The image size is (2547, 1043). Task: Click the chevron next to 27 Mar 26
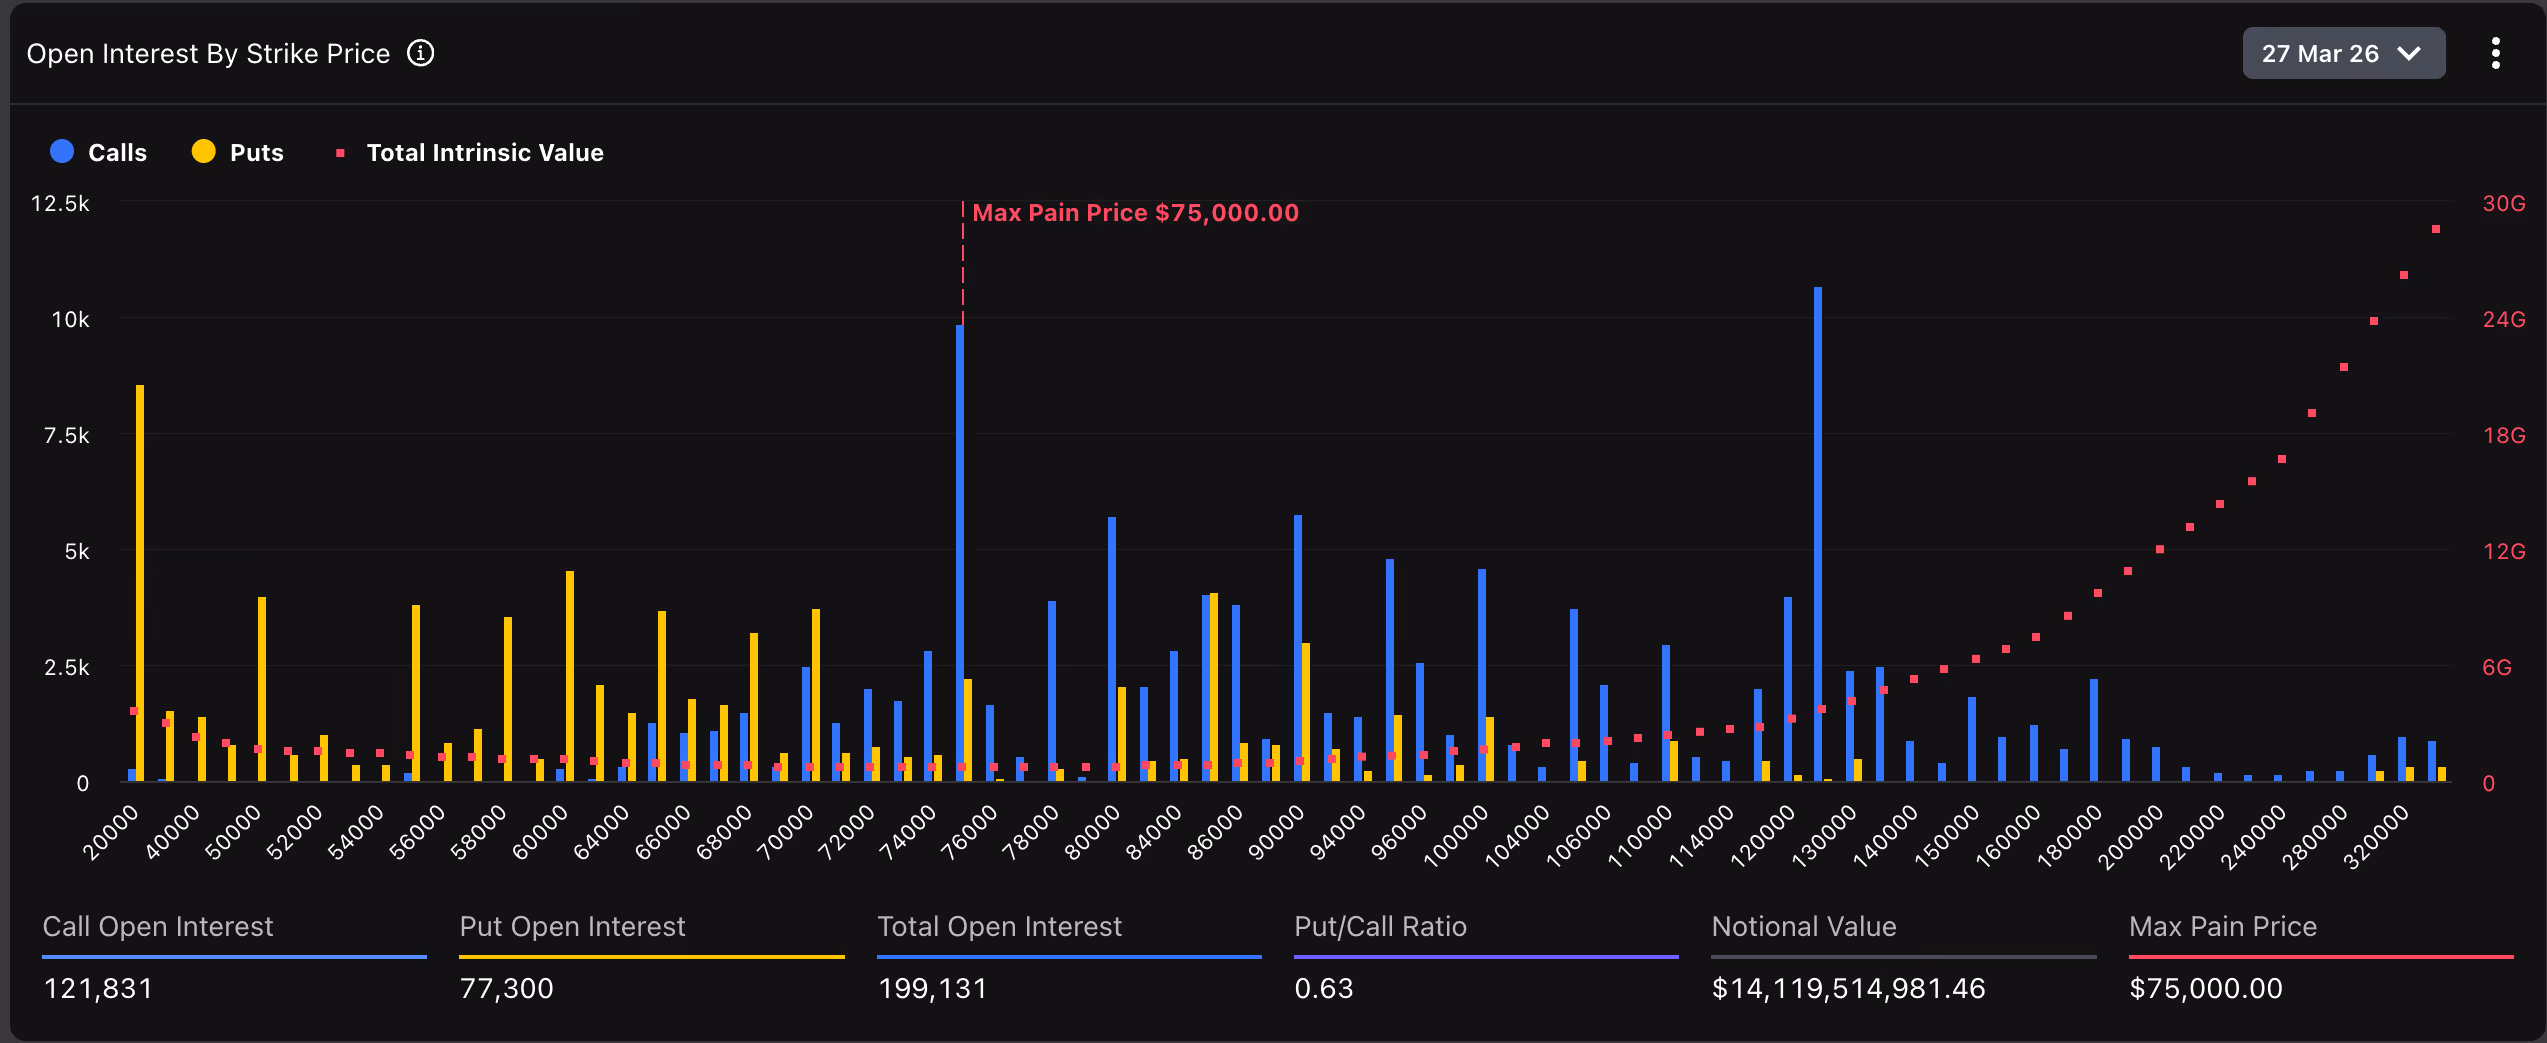(2408, 53)
